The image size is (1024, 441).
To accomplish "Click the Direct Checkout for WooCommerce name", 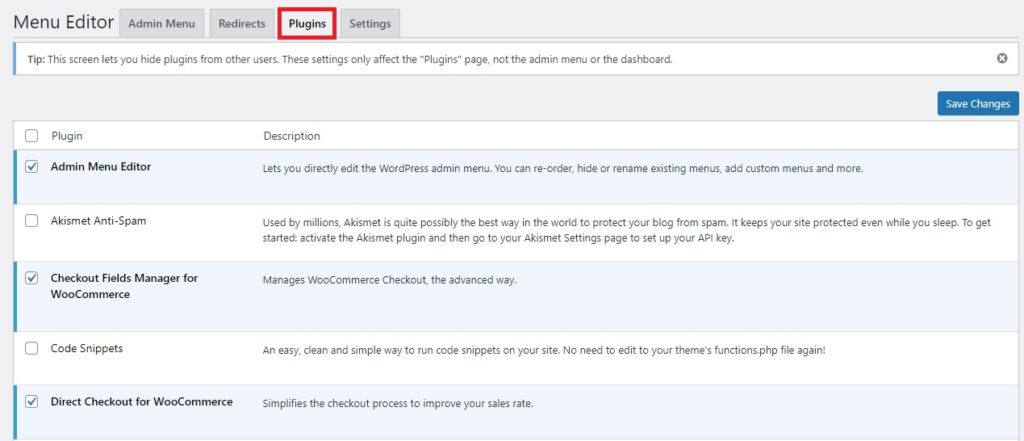I will [142, 402].
